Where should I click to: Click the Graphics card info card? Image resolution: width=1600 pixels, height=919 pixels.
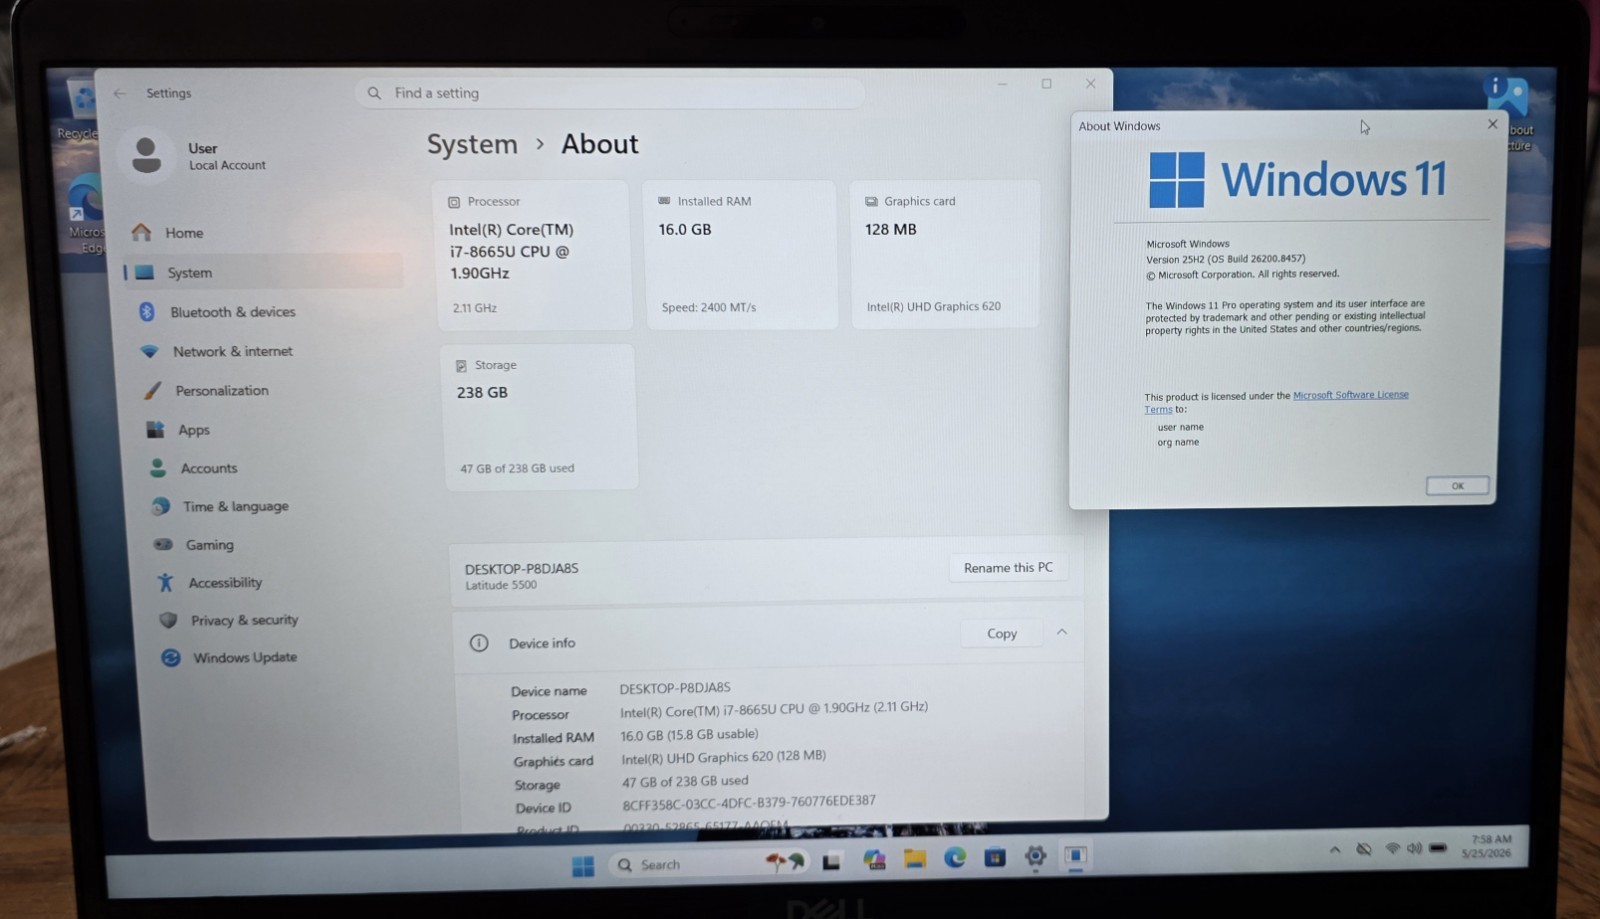[945, 253]
